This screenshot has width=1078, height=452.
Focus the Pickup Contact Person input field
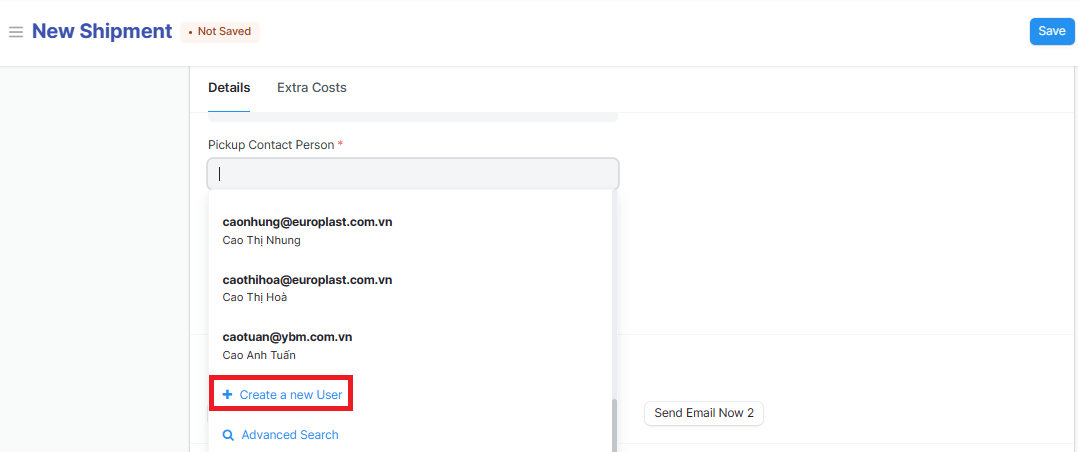(413, 174)
